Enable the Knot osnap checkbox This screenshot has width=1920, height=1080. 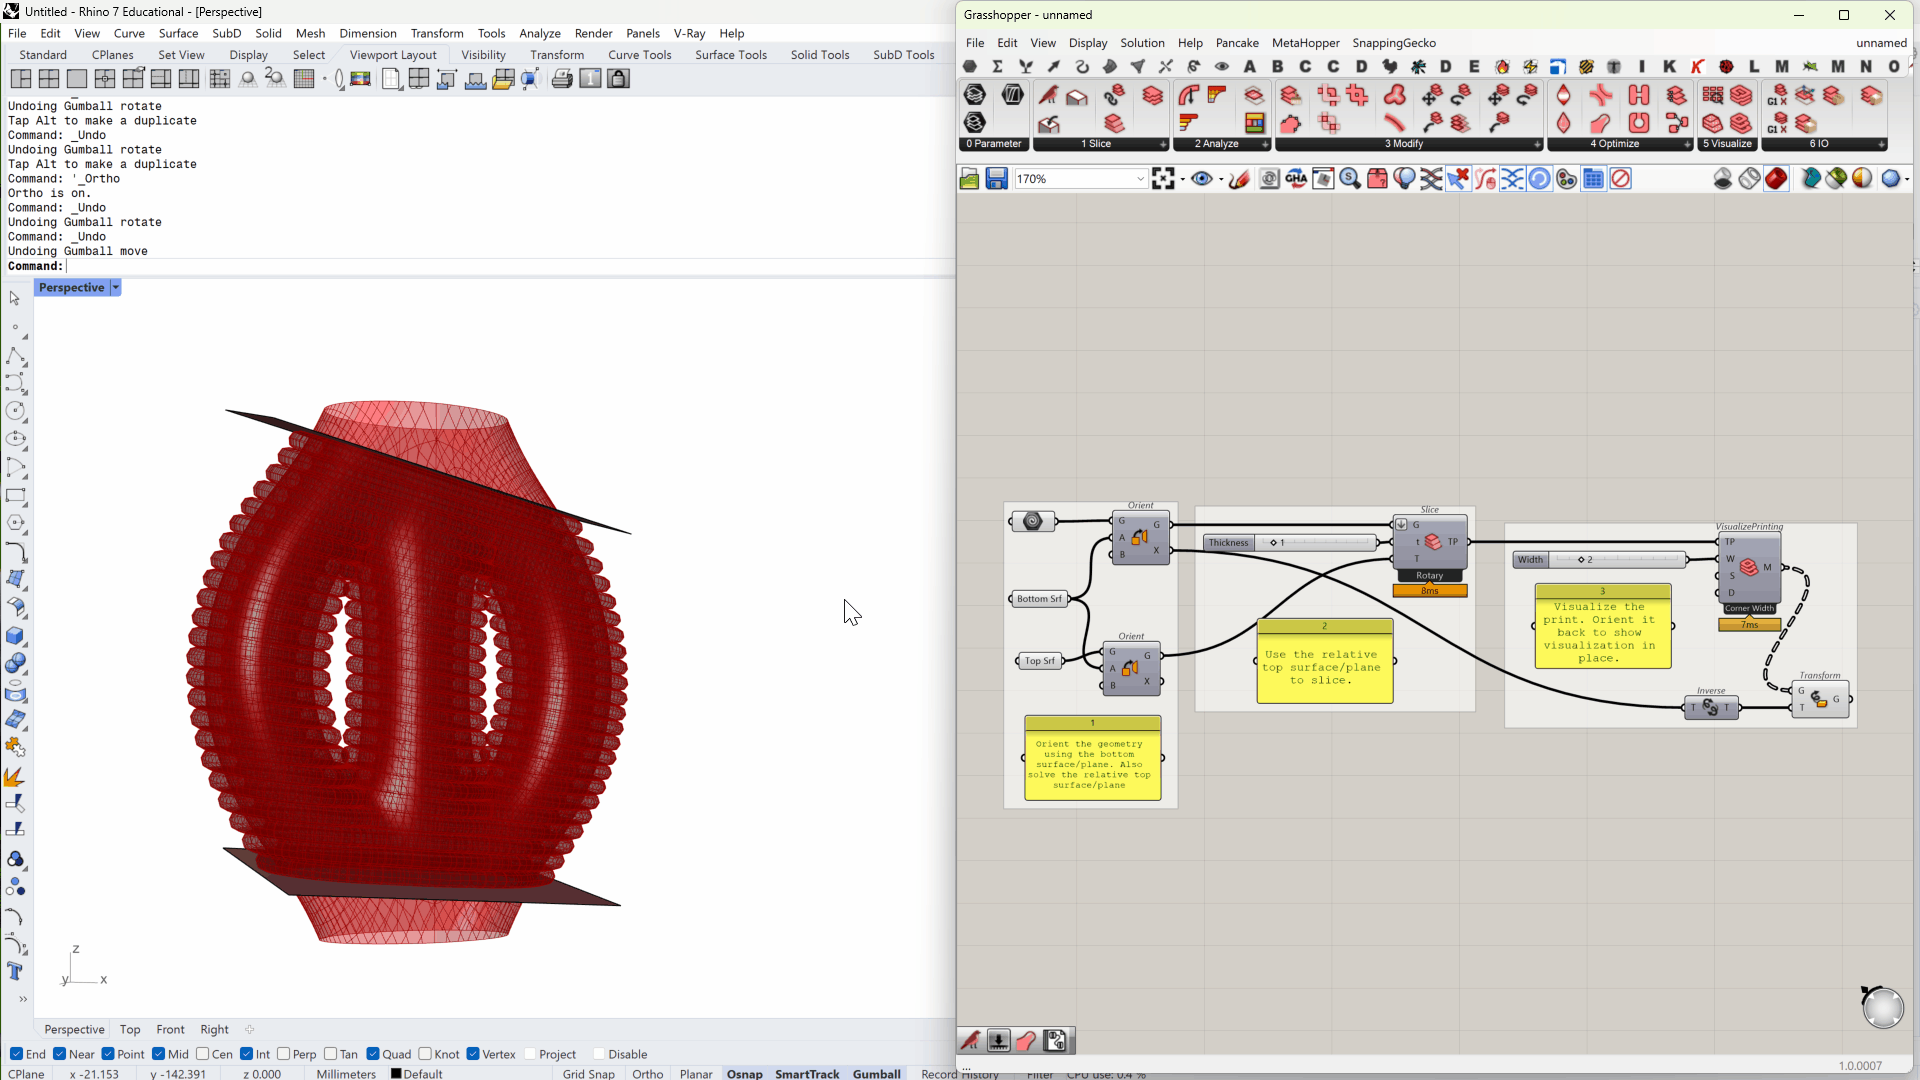click(x=426, y=1054)
